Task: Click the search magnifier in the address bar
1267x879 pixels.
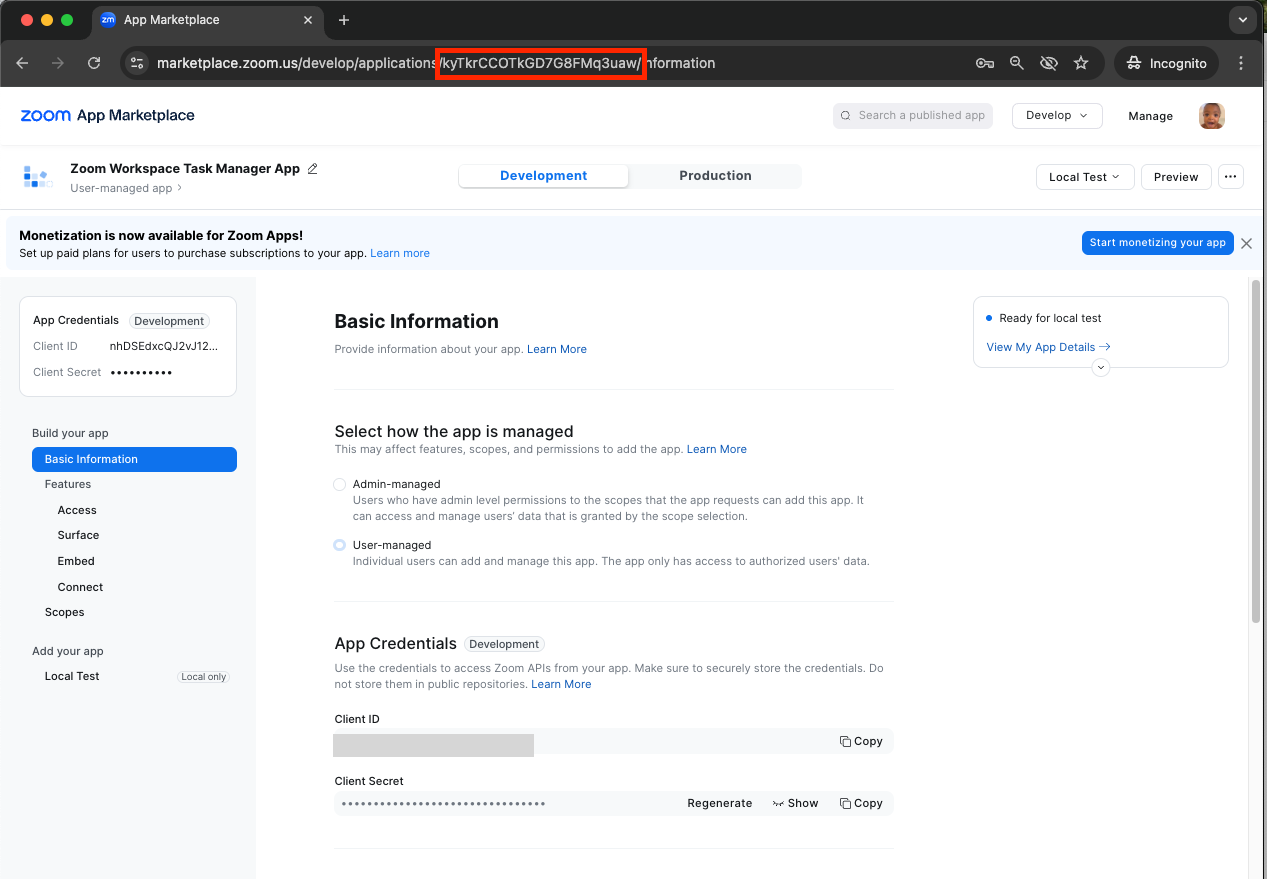Action: pyautogui.click(x=1016, y=62)
